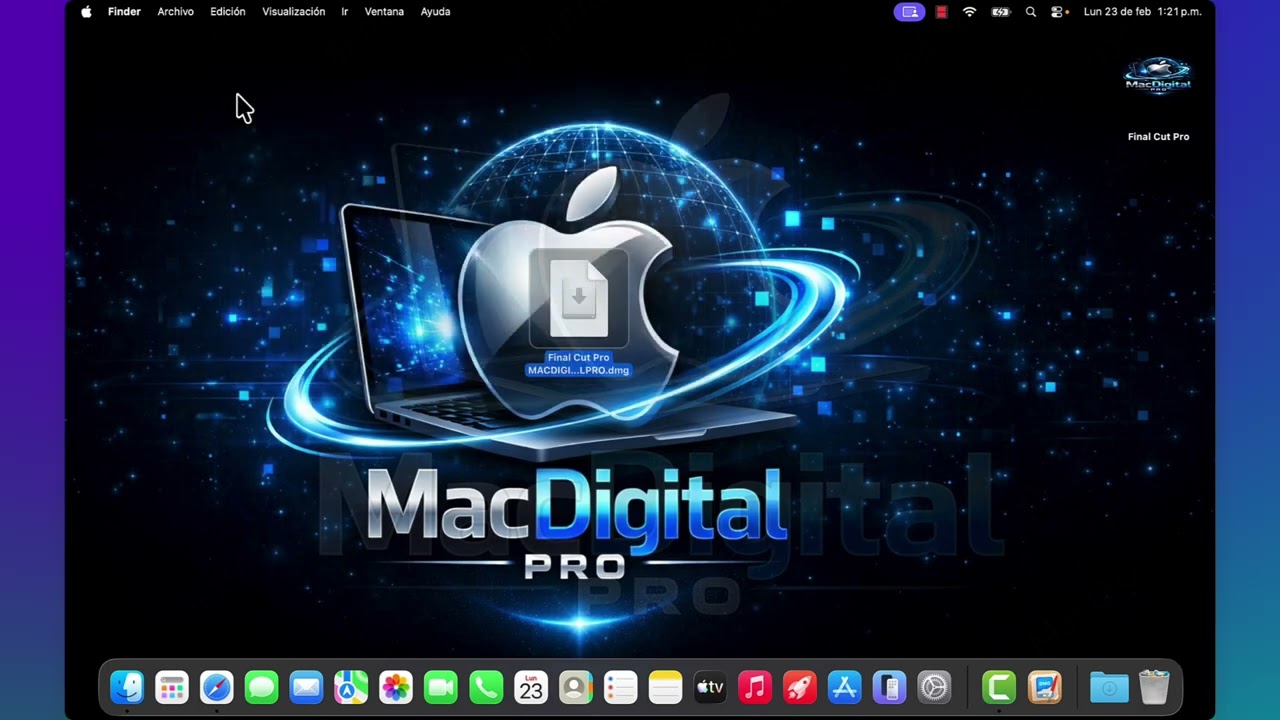Open the Ir menu

(345, 12)
